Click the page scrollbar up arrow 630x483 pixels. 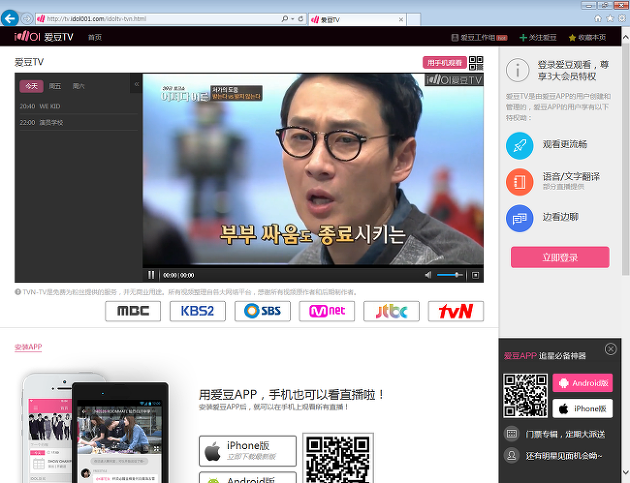click(x=625, y=37)
